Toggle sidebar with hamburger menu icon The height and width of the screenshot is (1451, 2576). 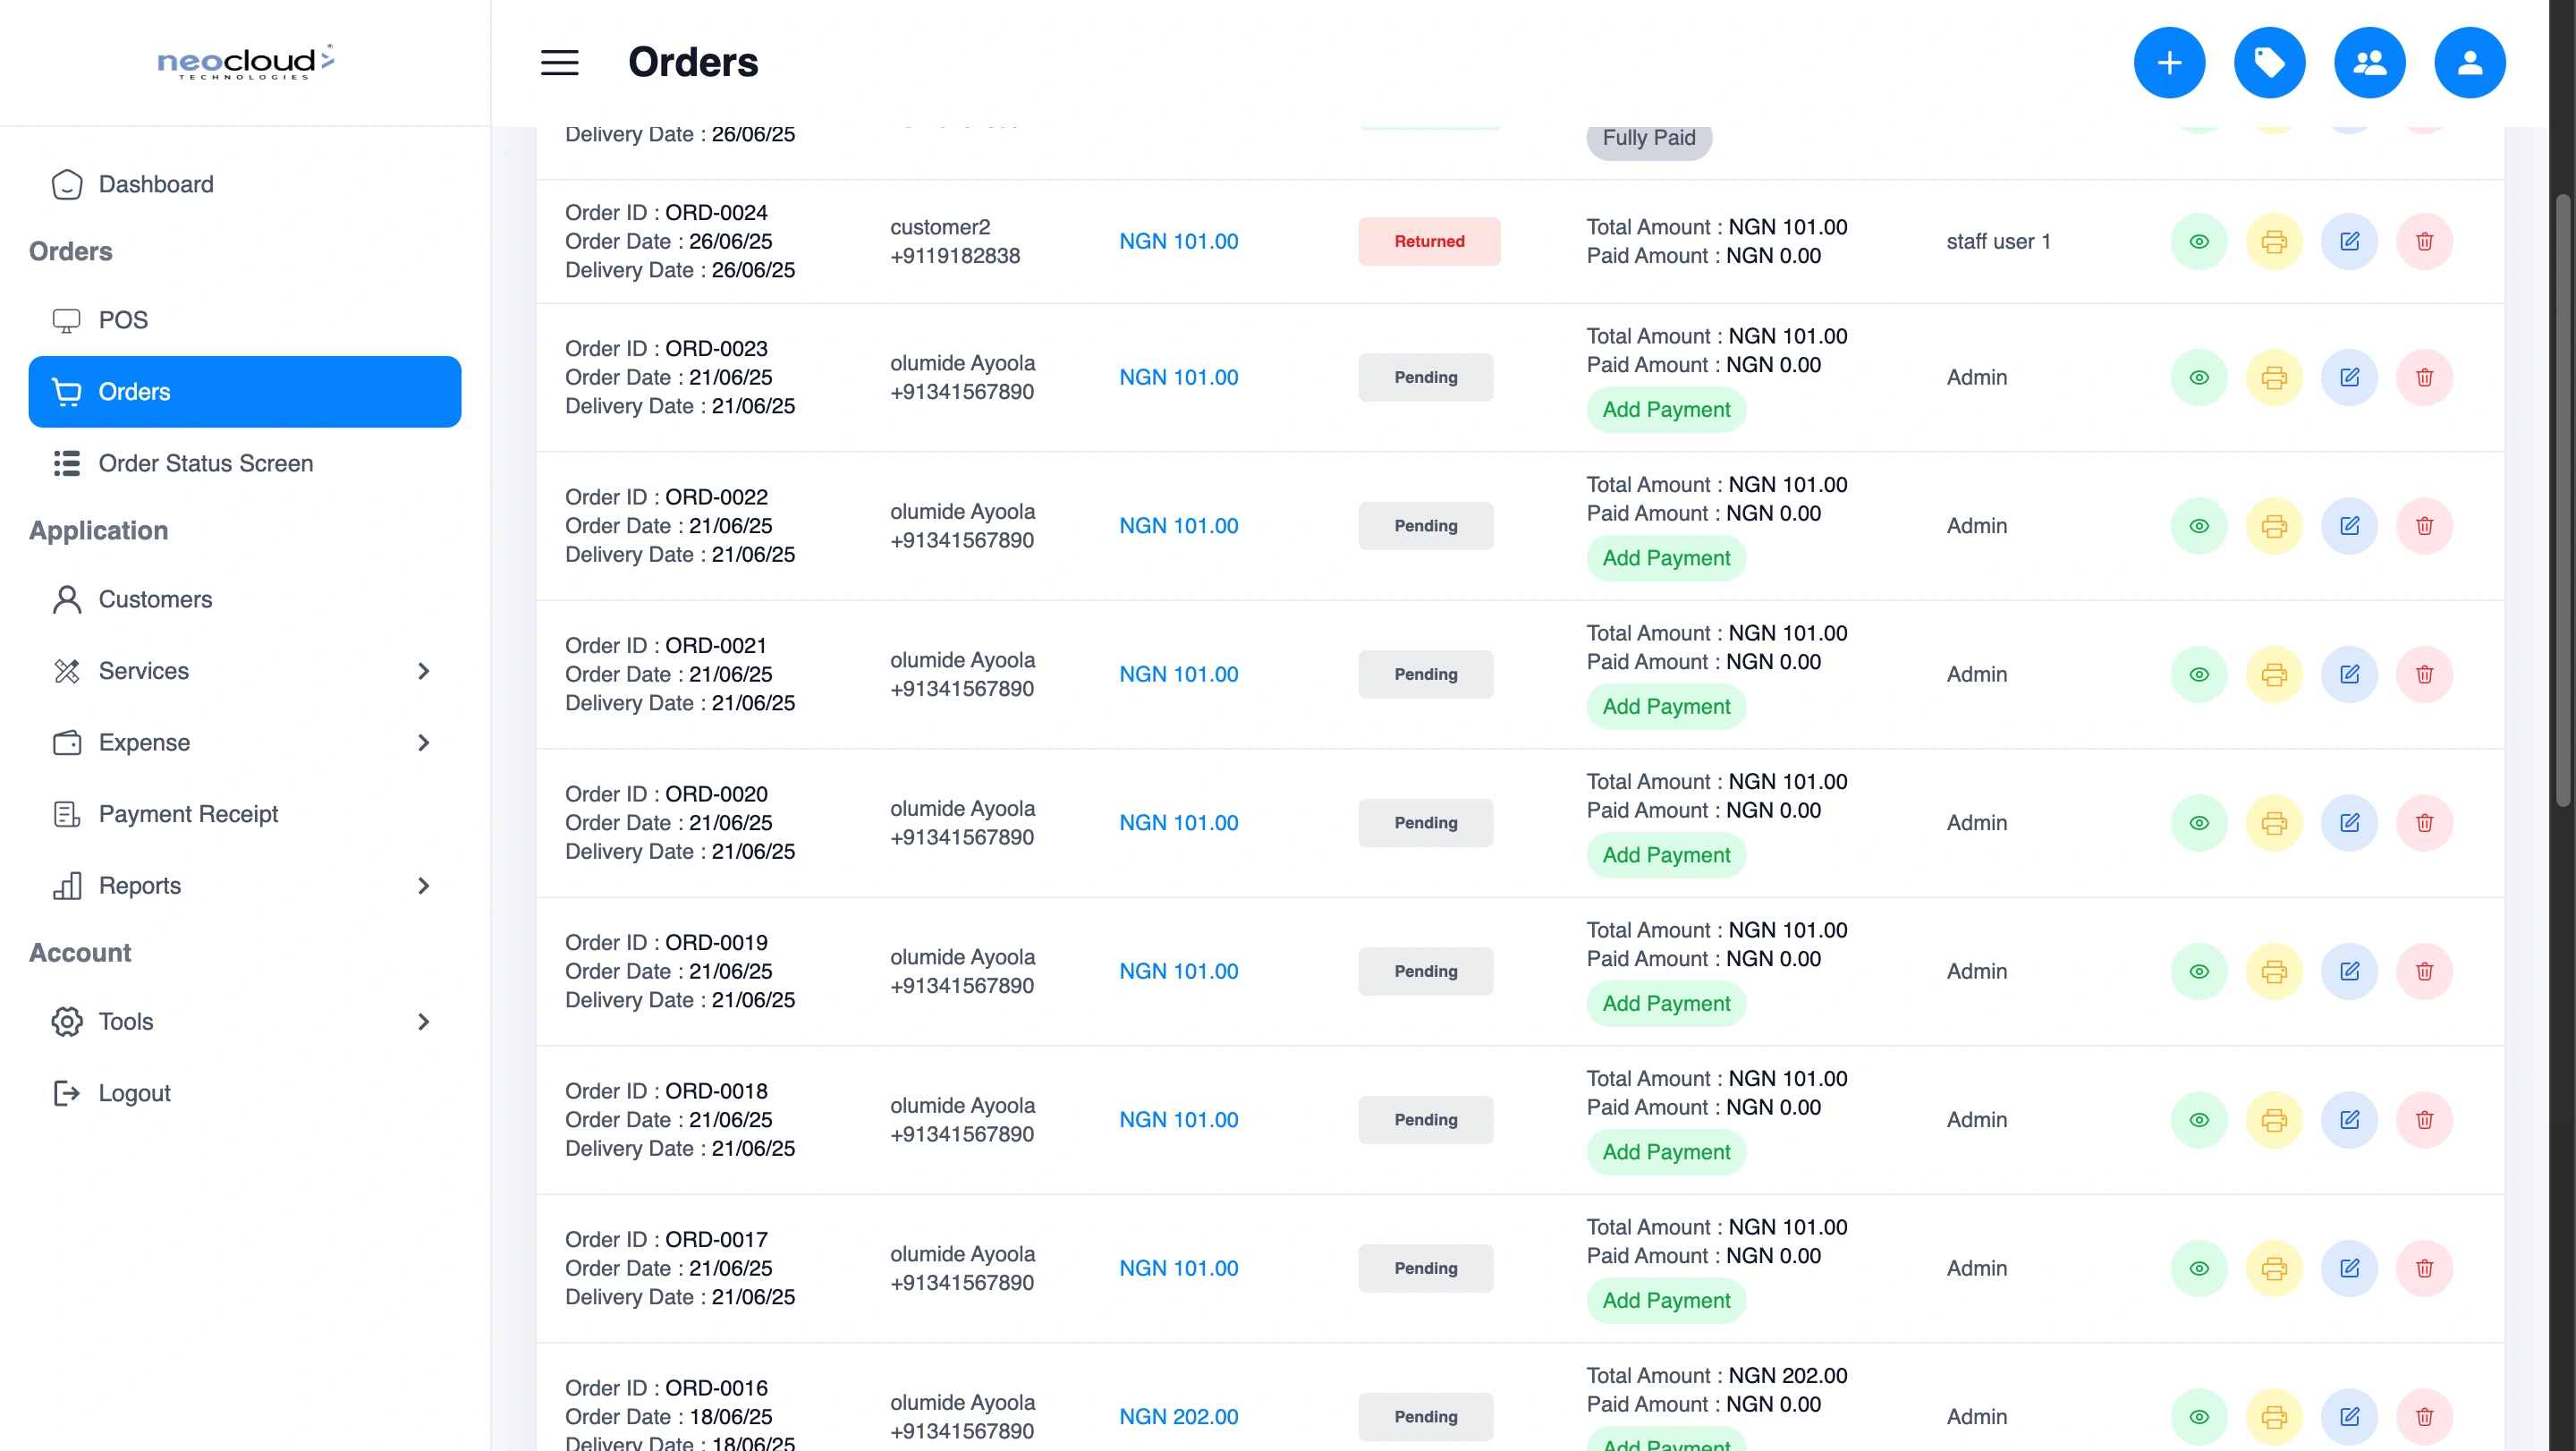coord(560,63)
